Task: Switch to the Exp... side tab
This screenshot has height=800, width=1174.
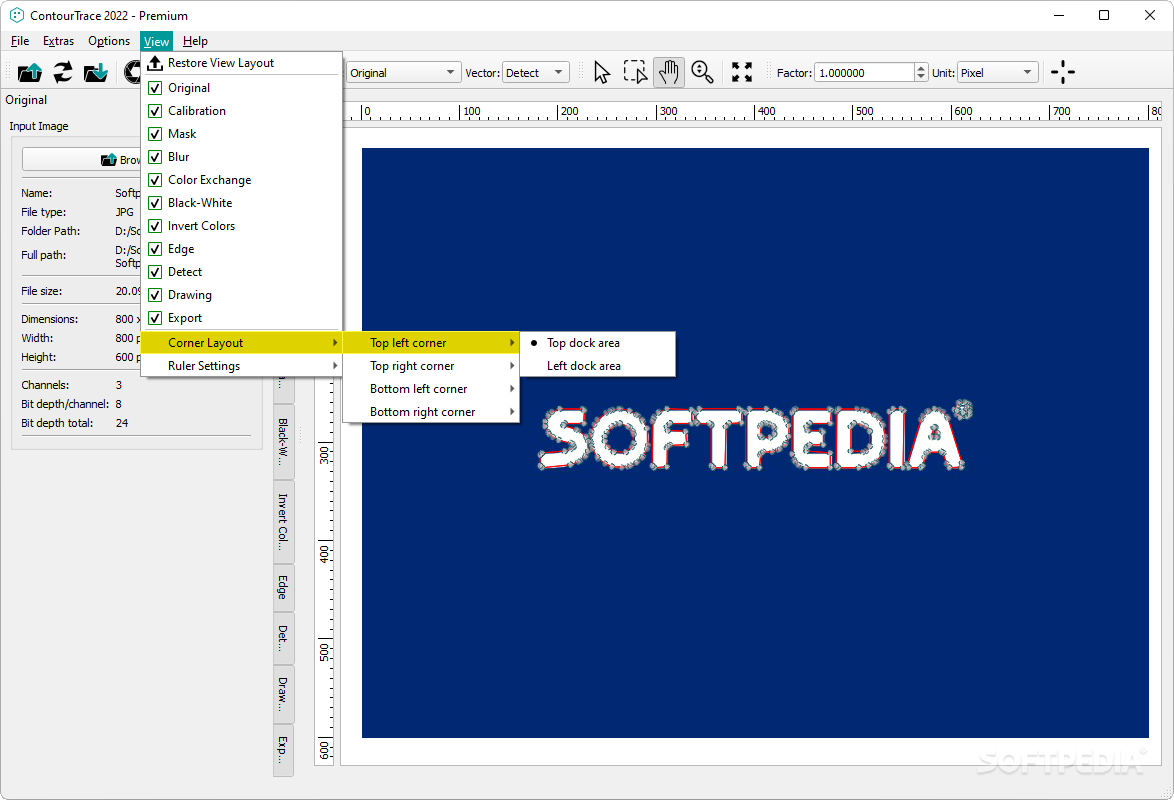Action: click(283, 750)
